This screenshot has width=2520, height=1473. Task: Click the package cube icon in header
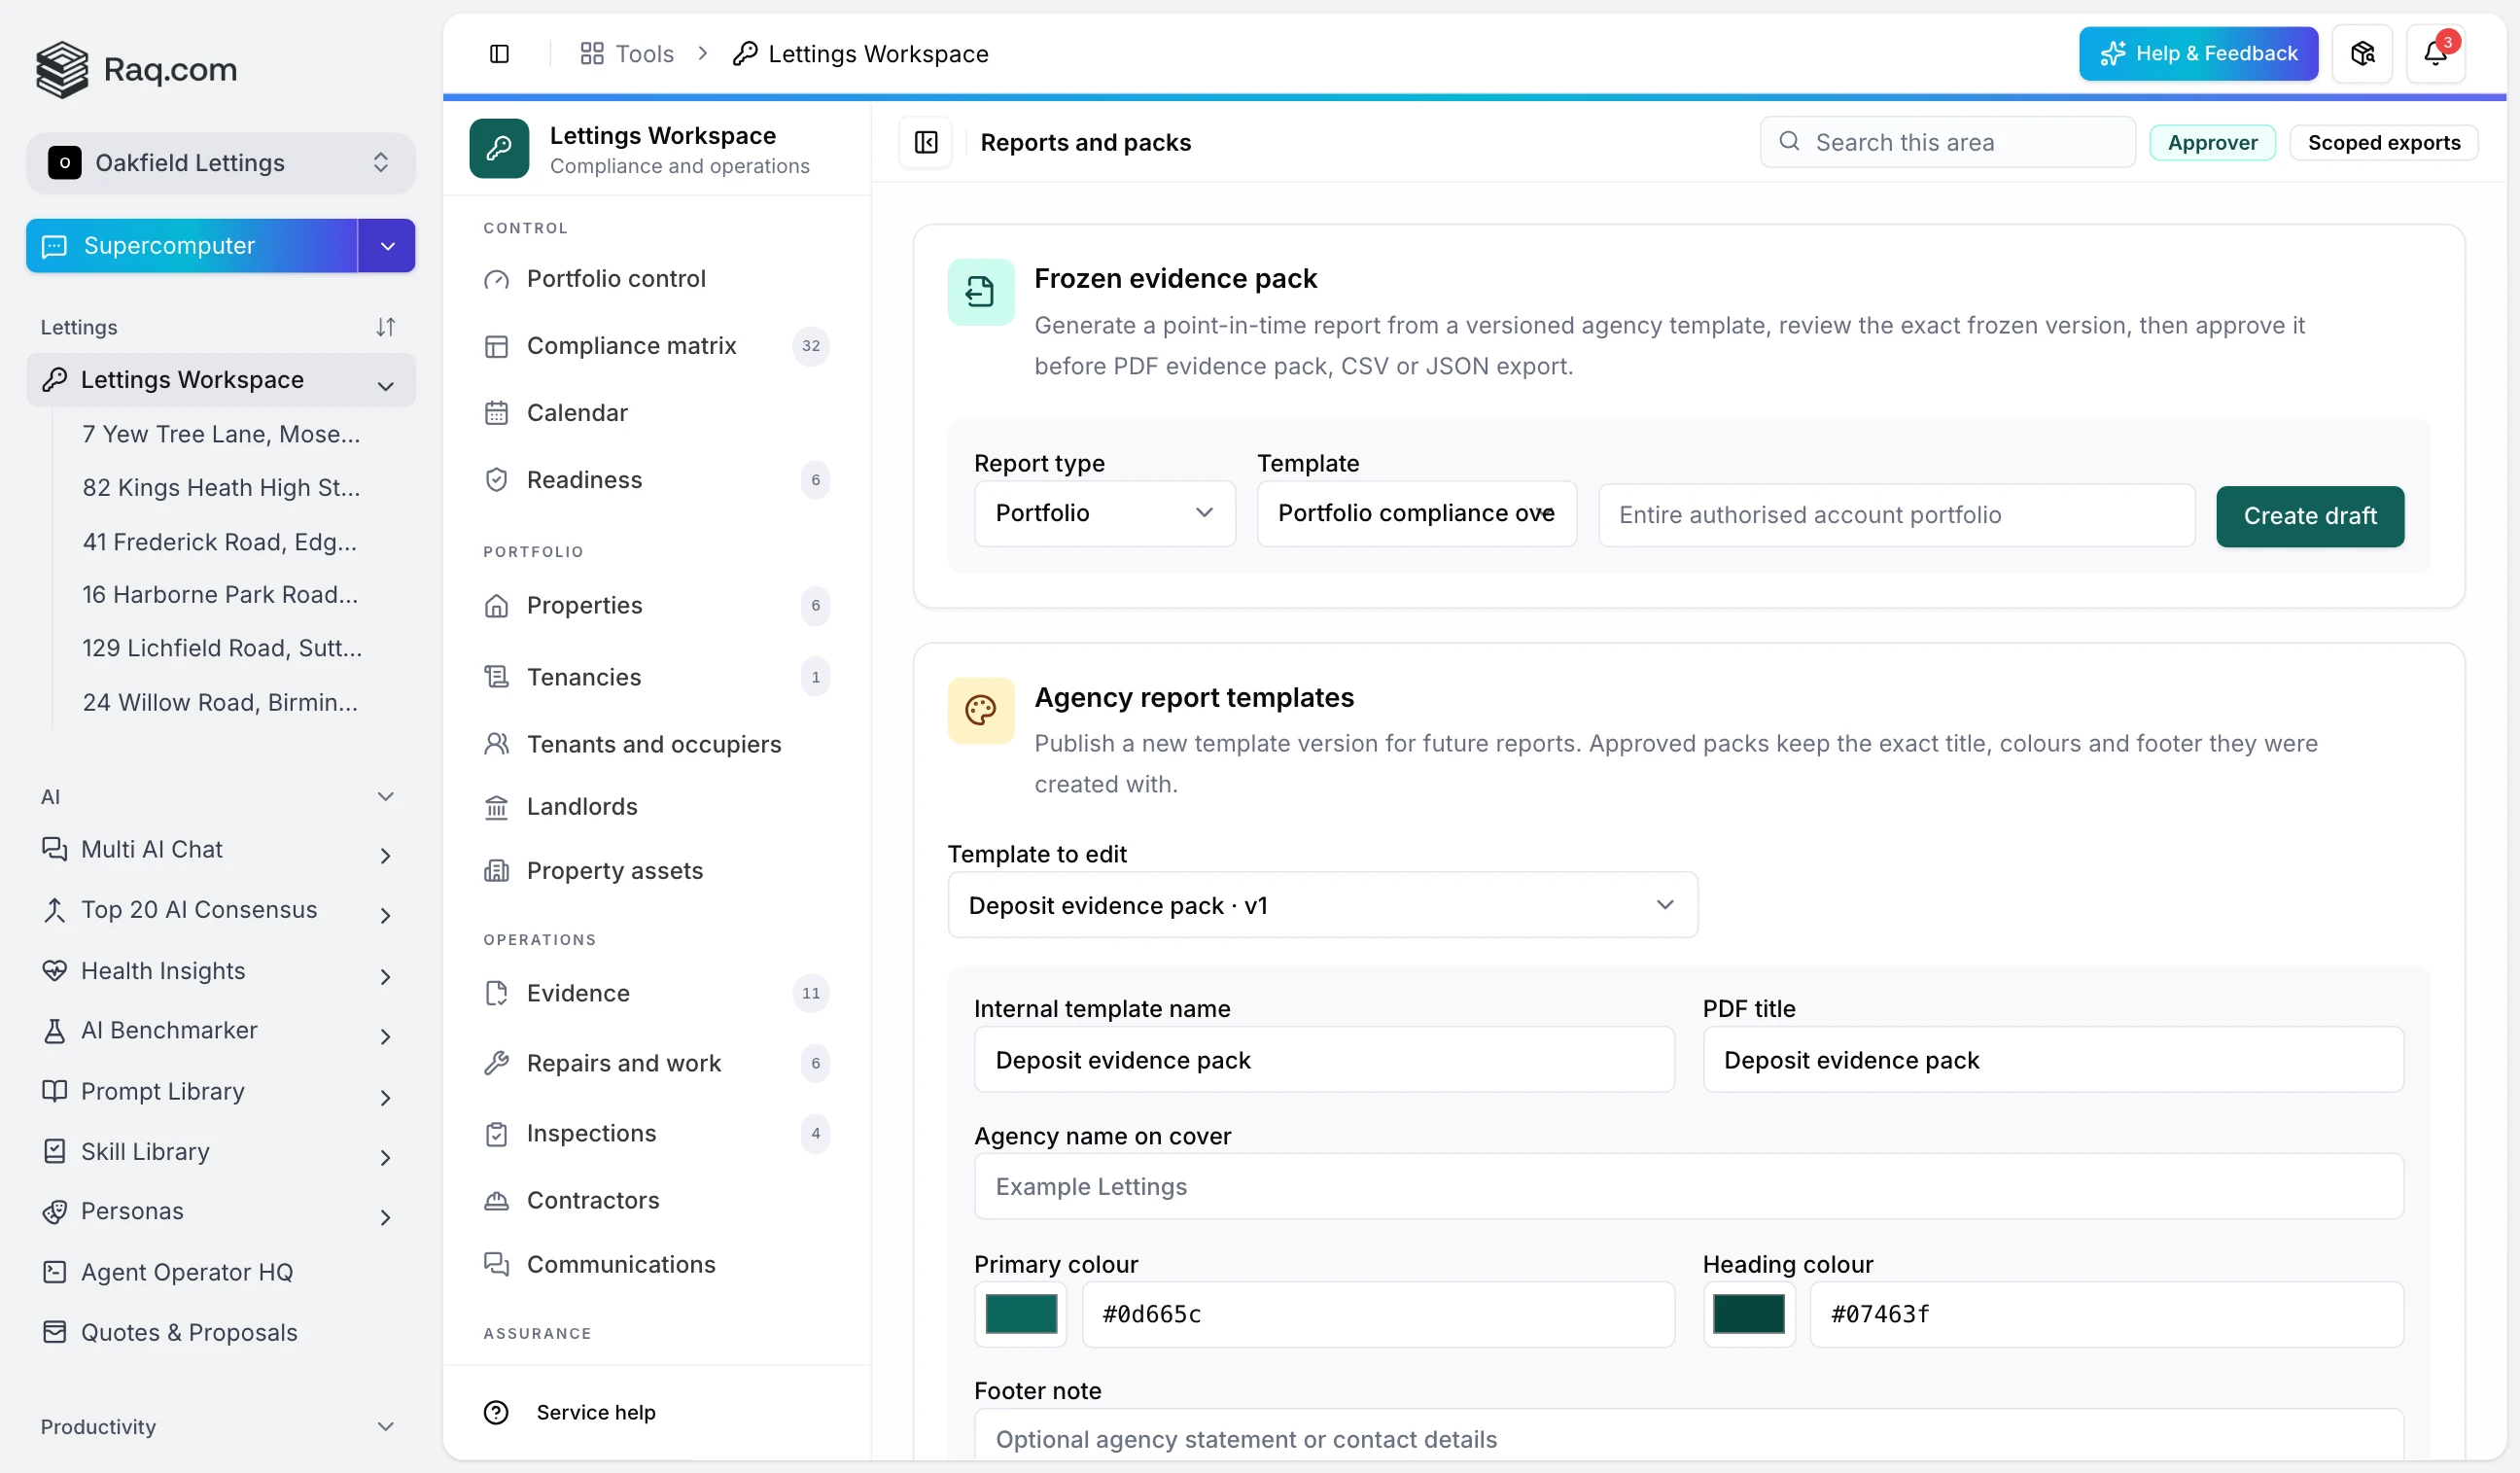coord(2362,54)
